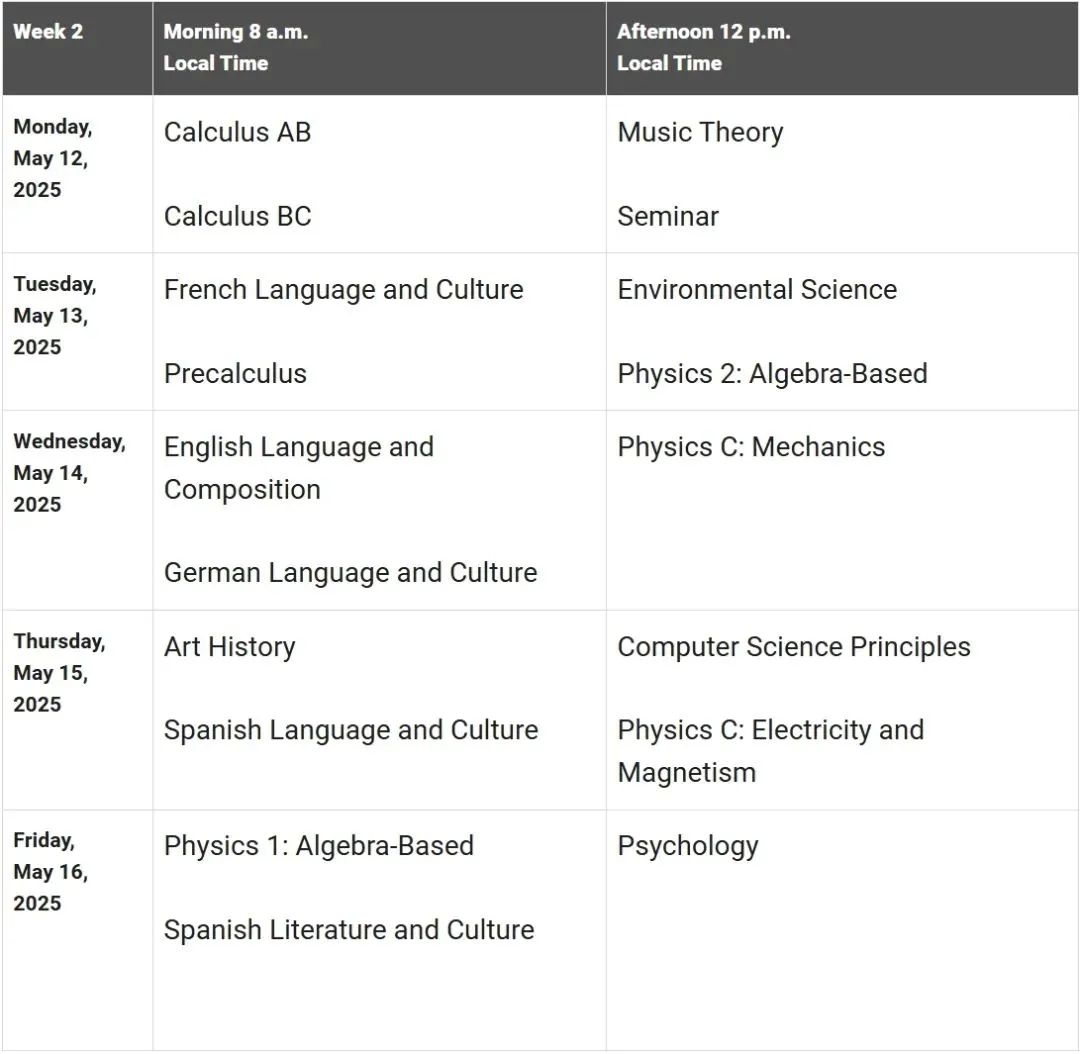Select Physics 1: Algebra-Based
This screenshot has width=1080, height=1054.
tap(318, 846)
